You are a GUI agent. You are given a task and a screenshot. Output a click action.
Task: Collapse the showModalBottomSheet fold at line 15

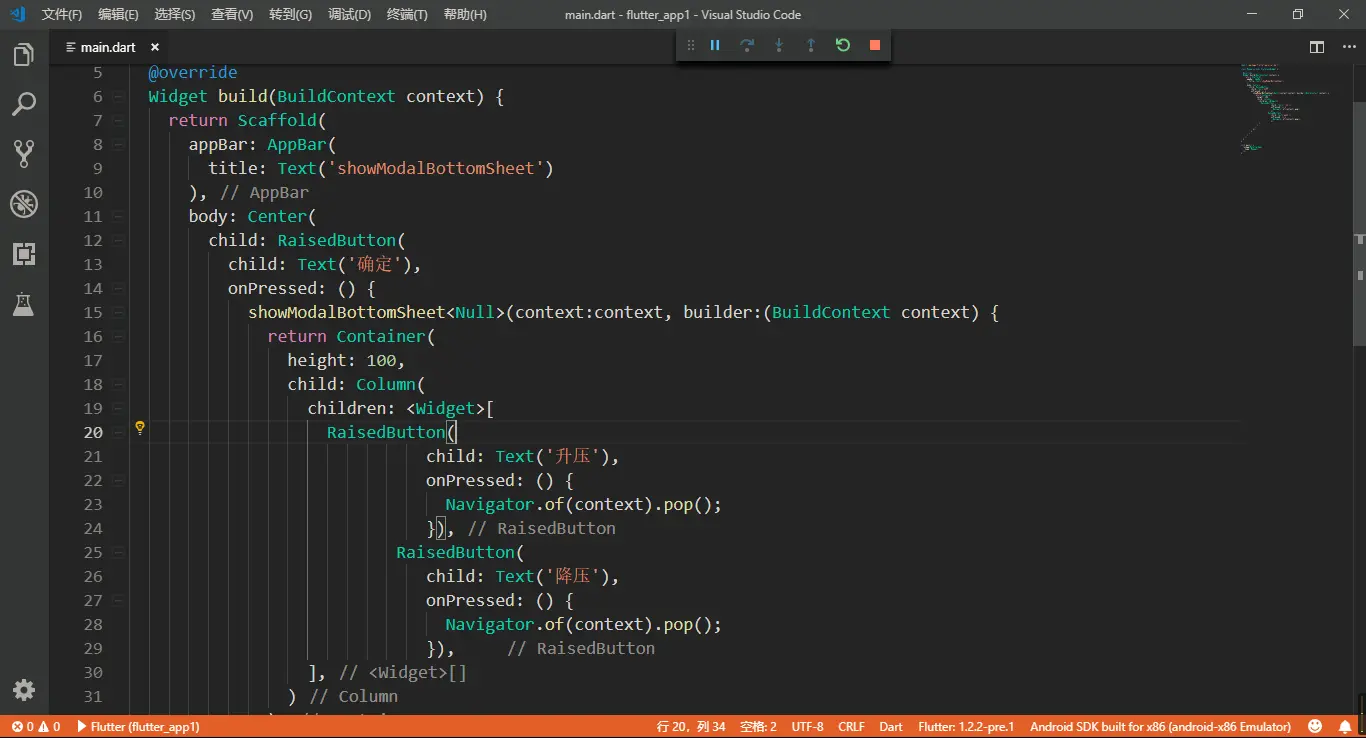[119, 313]
